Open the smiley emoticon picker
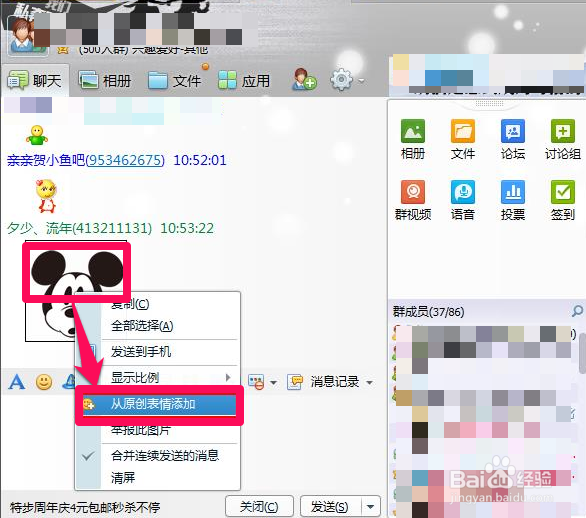The height and width of the screenshot is (518, 586). [x=44, y=382]
